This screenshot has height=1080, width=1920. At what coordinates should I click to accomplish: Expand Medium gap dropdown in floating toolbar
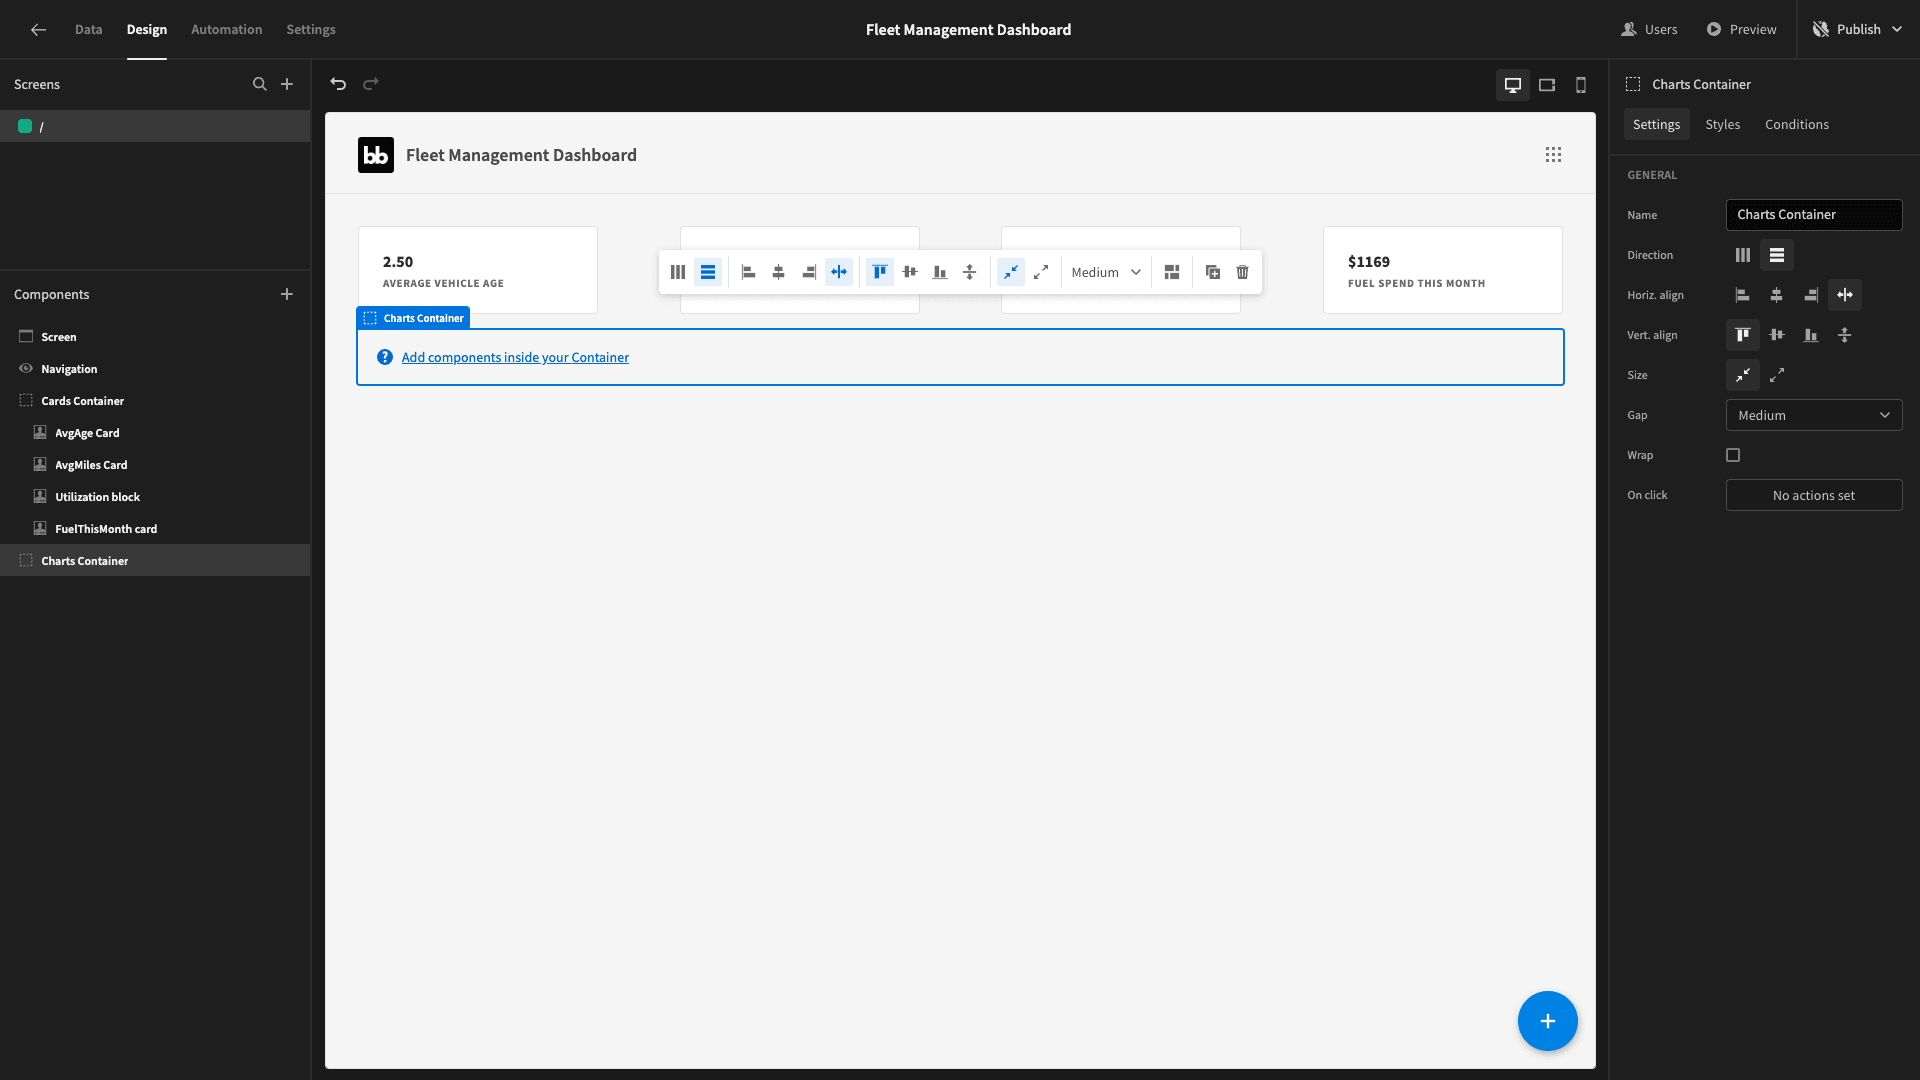point(1106,272)
